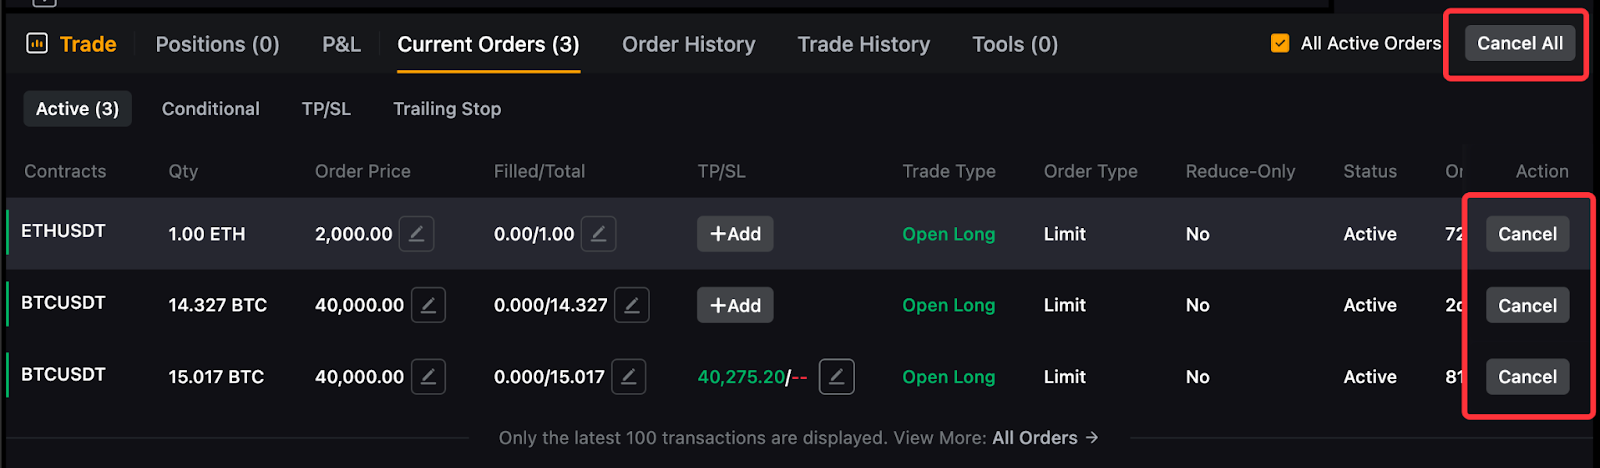
Task: Switch to the Order History tab
Action: (688, 44)
